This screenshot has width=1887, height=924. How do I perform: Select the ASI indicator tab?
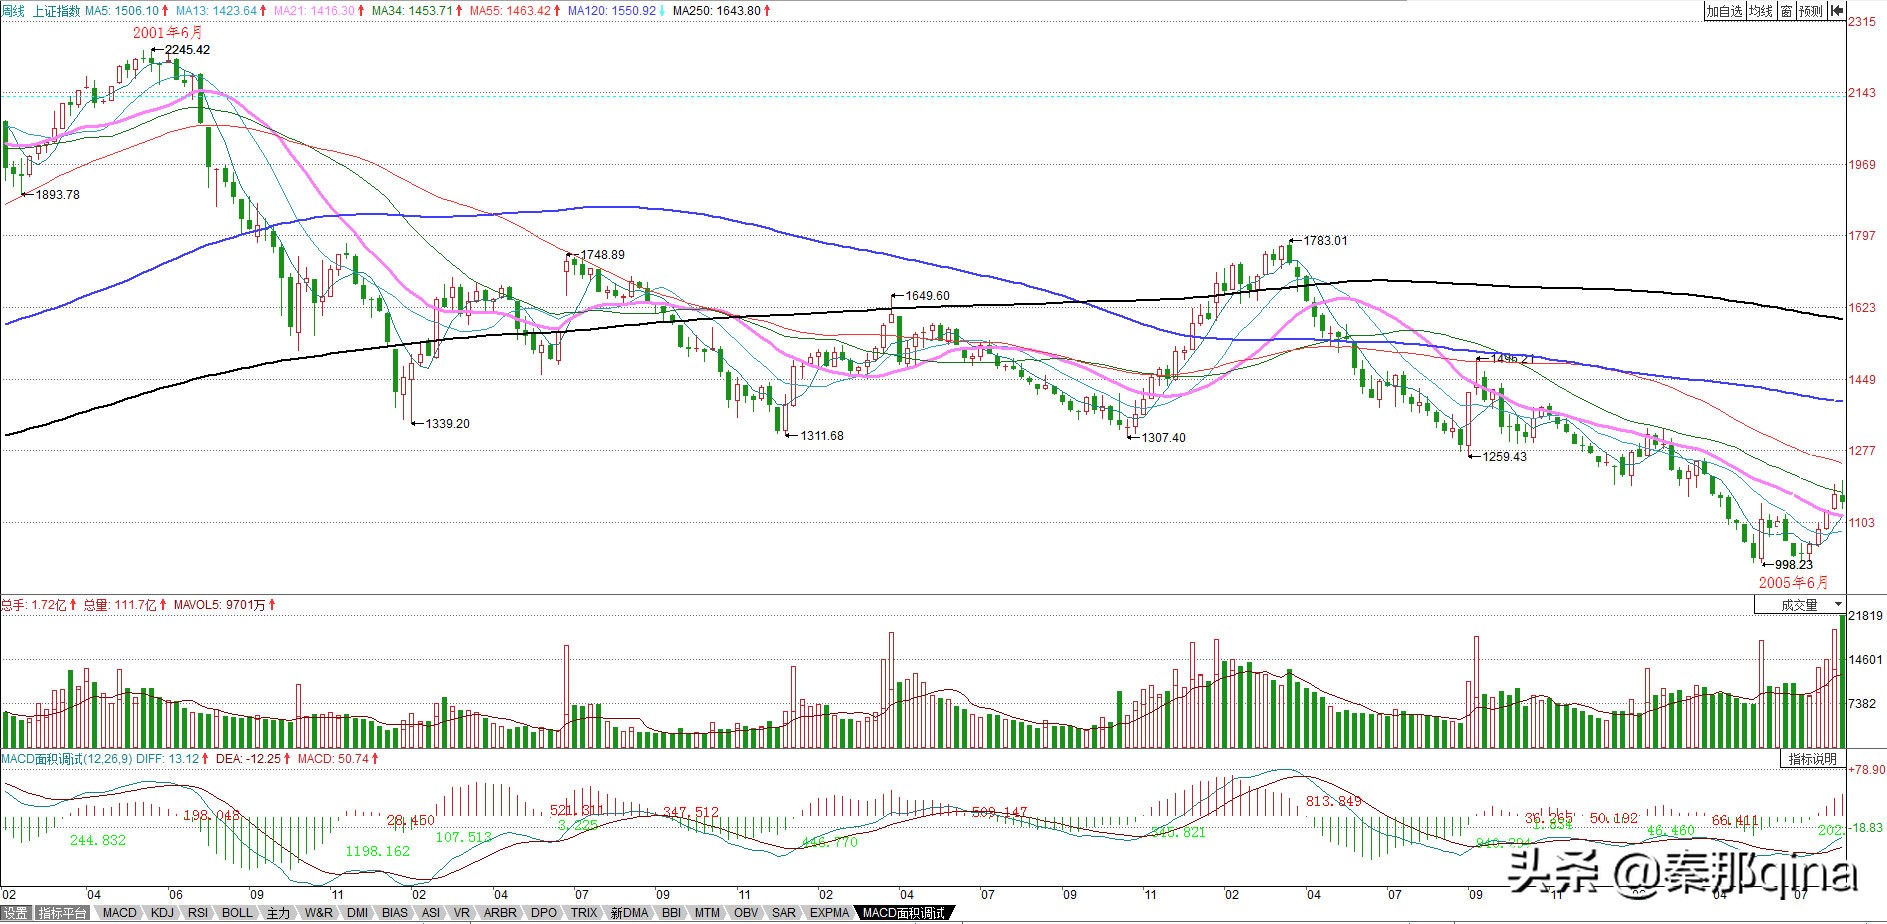coord(431,913)
